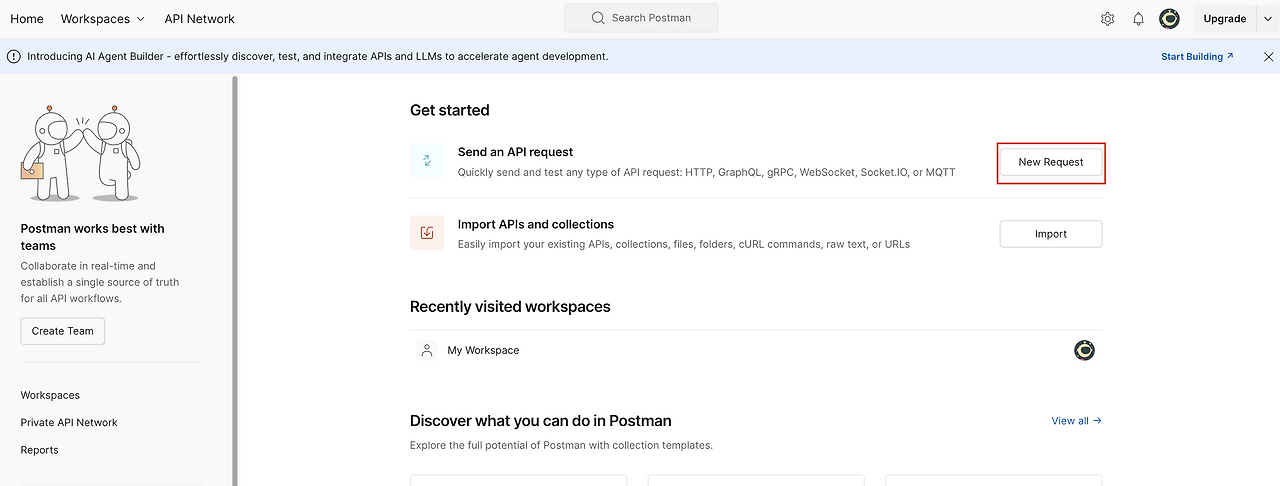Click the Import APIs and collections icon

[427, 233]
